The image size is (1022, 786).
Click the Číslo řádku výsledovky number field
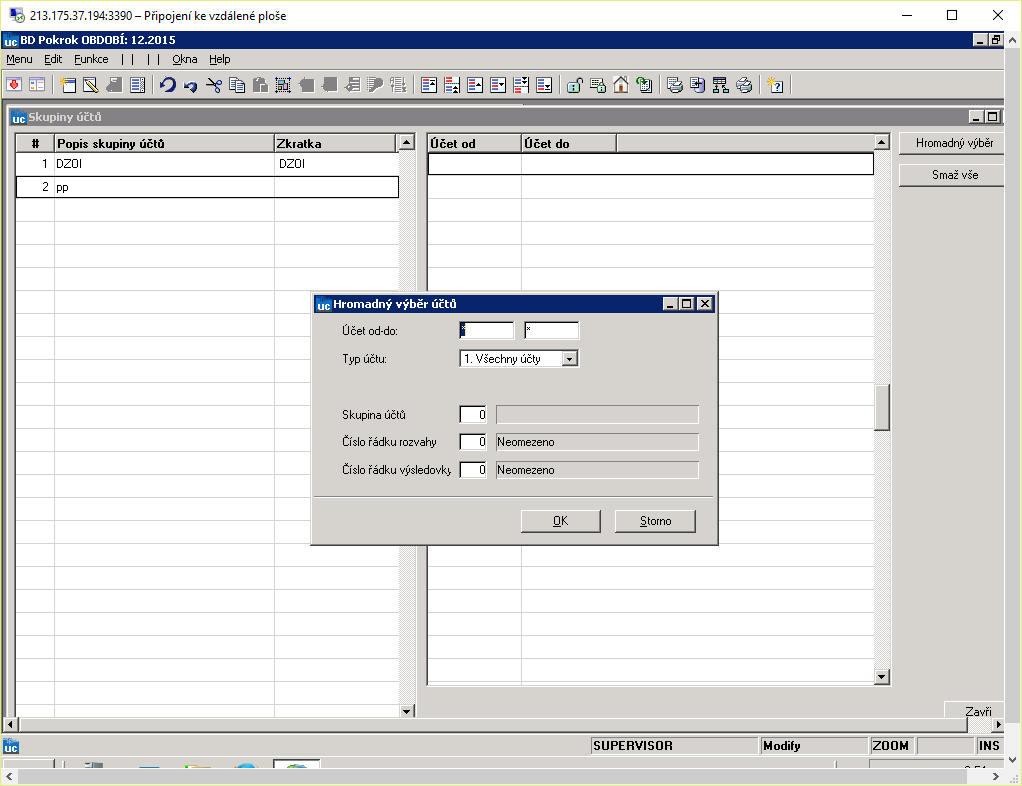pyautogui.click(x=473, y=469)
